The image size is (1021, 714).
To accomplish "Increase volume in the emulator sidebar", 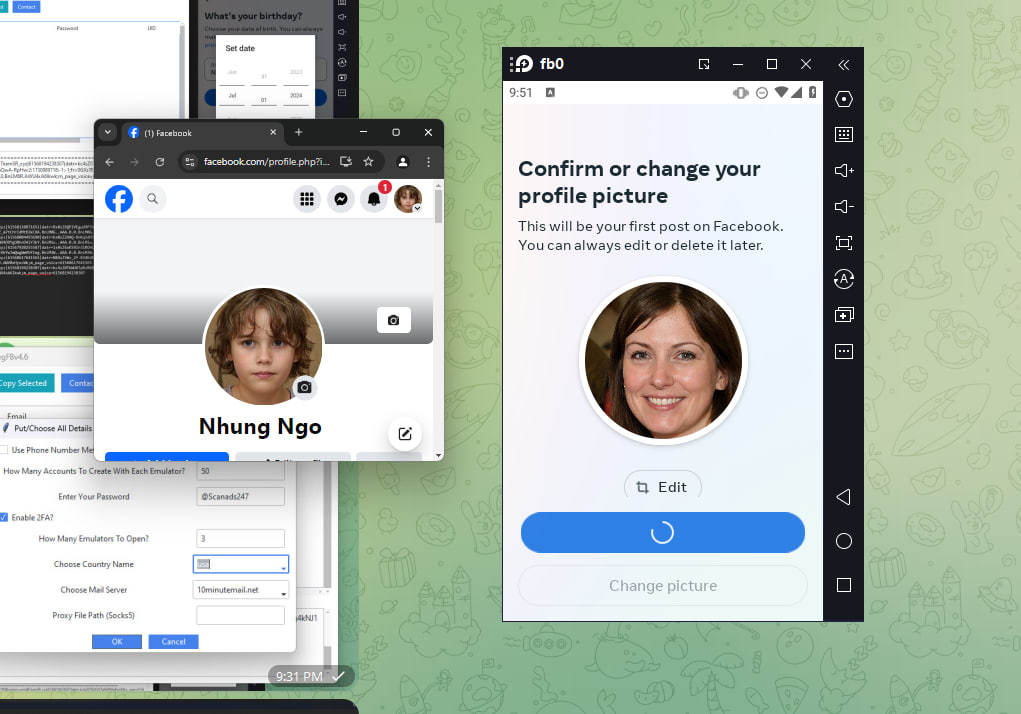I will point(843,171).
